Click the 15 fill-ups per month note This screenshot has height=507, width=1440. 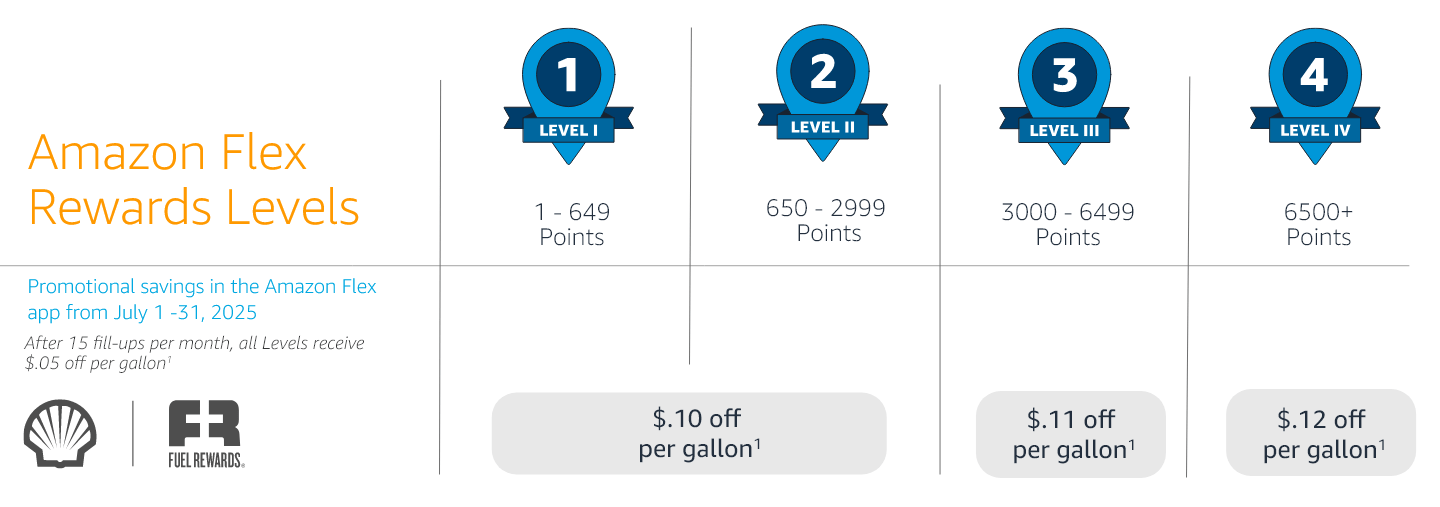tap(194, 353)
